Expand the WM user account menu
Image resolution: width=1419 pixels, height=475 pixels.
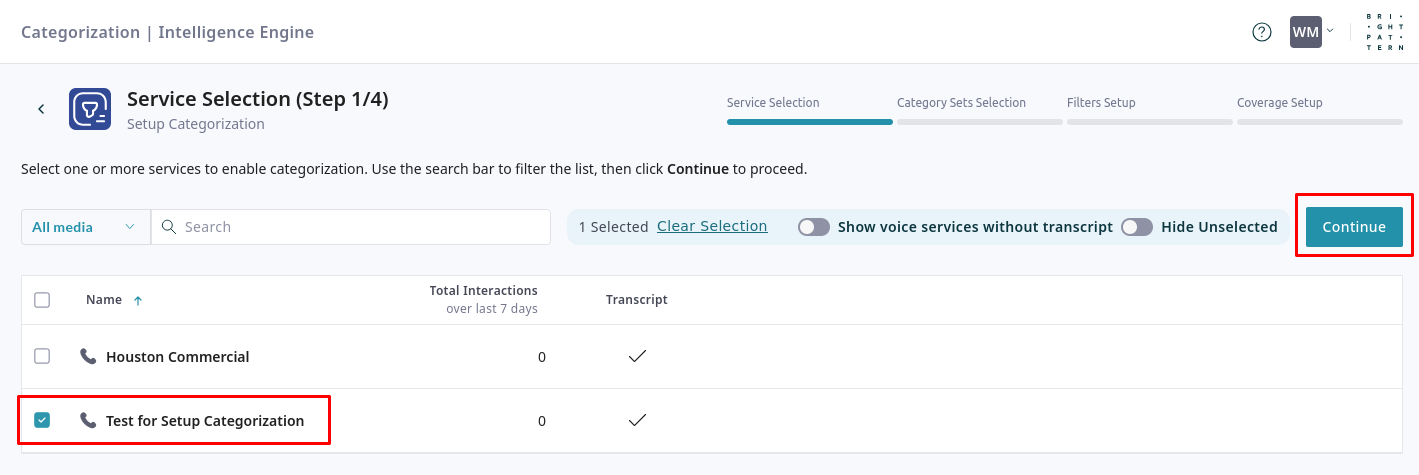[x=1312, y=32]
